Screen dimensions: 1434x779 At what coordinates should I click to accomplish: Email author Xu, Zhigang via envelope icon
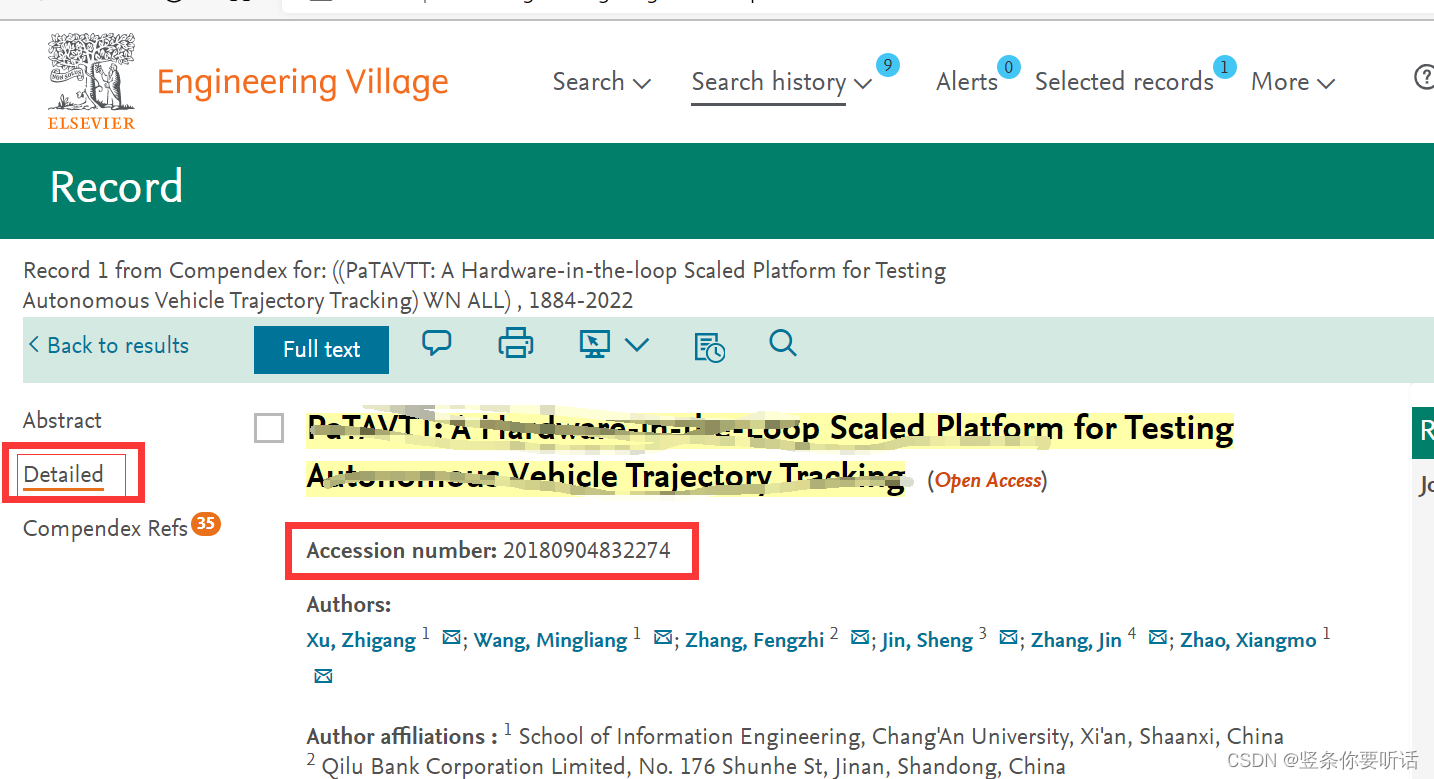pos(452,638)
